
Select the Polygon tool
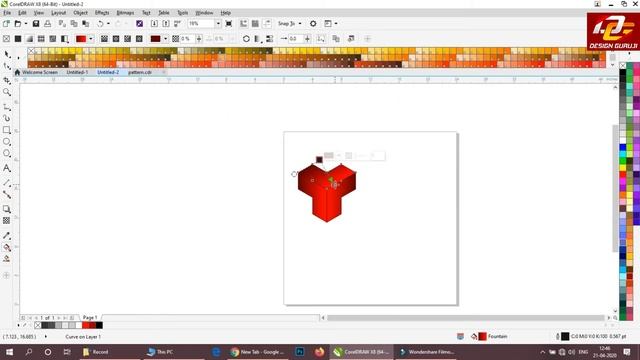[7, 154]
